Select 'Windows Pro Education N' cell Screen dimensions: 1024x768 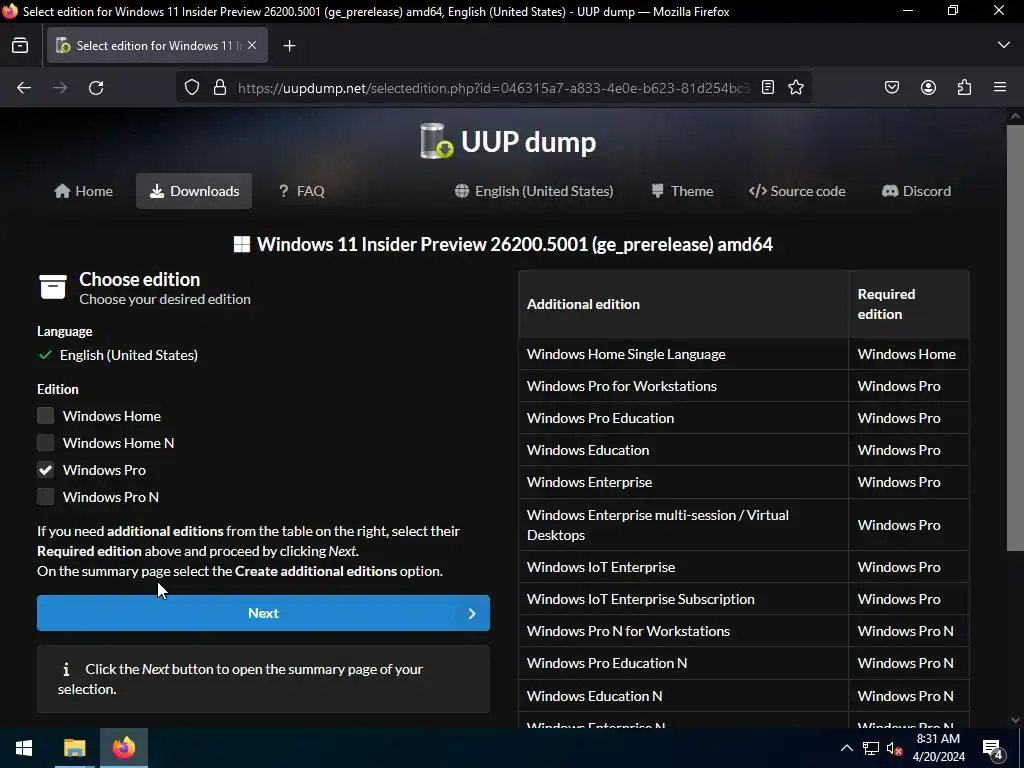click(x=684, y=663)
